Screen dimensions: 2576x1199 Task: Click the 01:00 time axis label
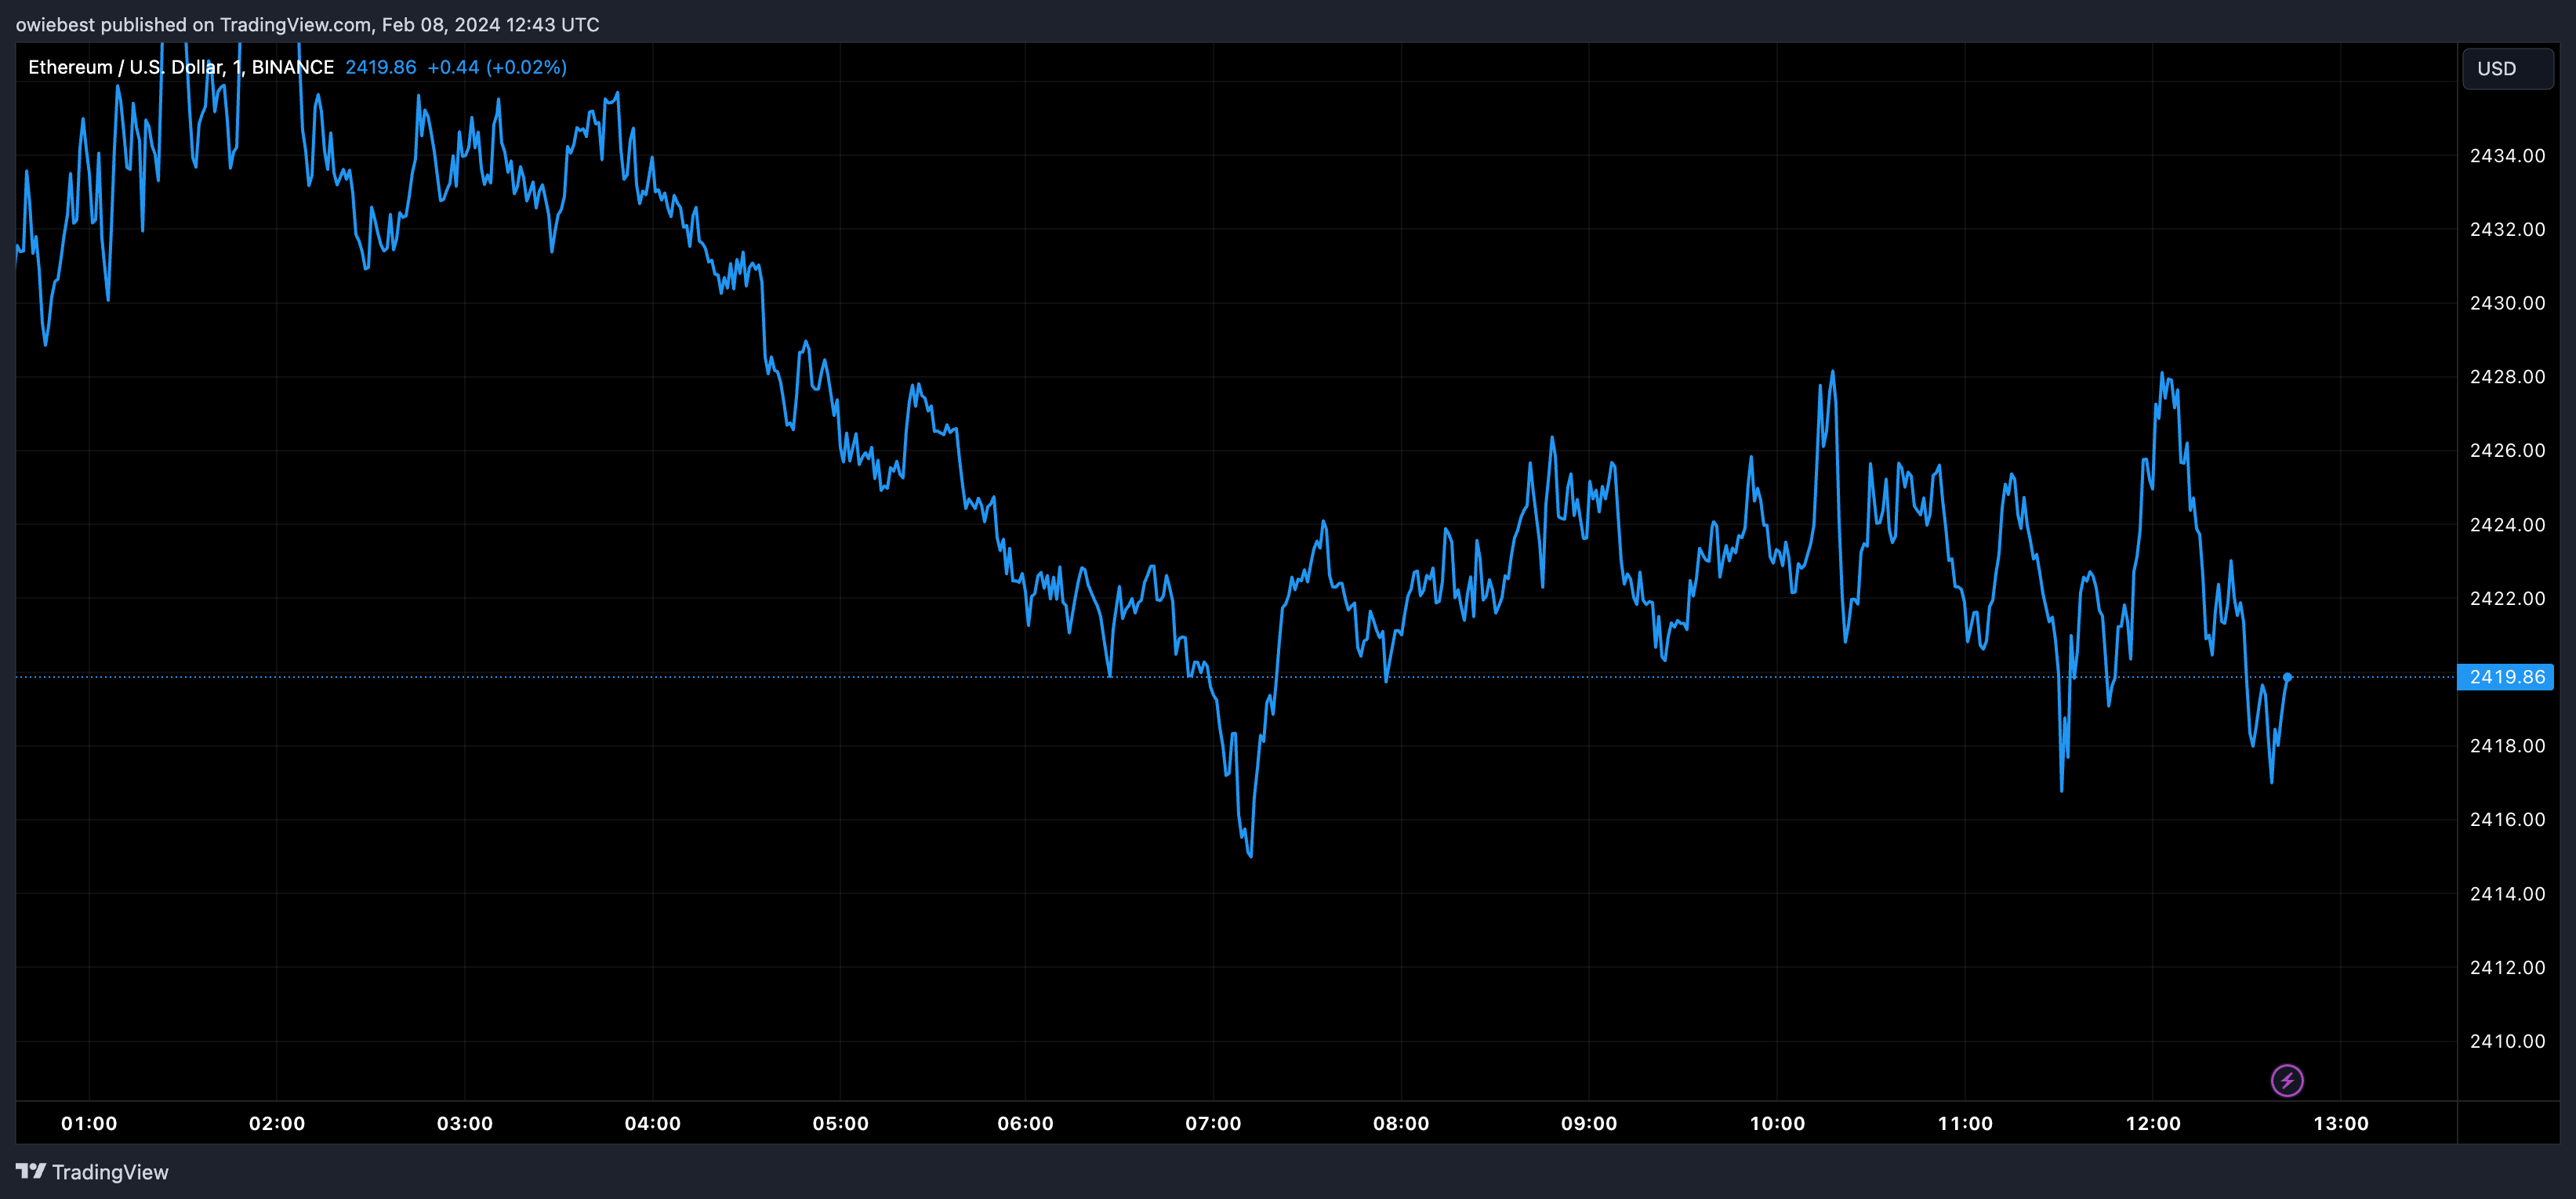pos(89,1123)
